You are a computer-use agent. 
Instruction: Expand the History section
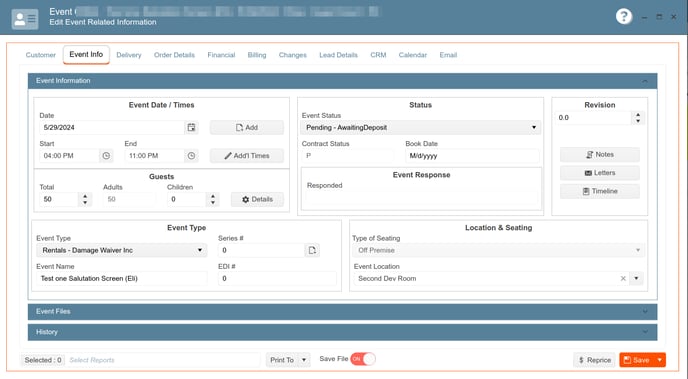[645, 332]
